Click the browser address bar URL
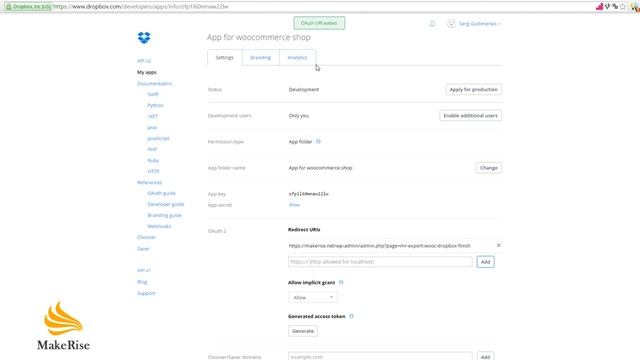Viewport: 640px width, 360px height. point(141,7)
